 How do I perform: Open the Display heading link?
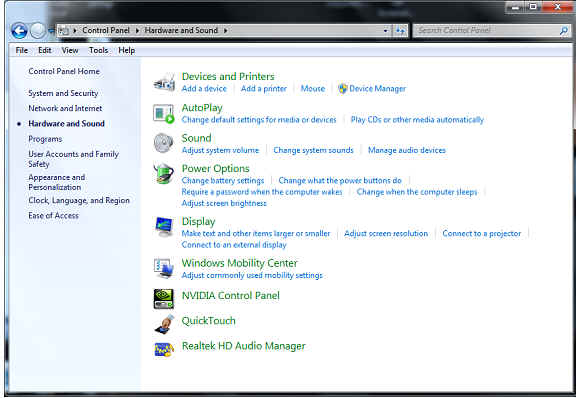tap(198, 222)
